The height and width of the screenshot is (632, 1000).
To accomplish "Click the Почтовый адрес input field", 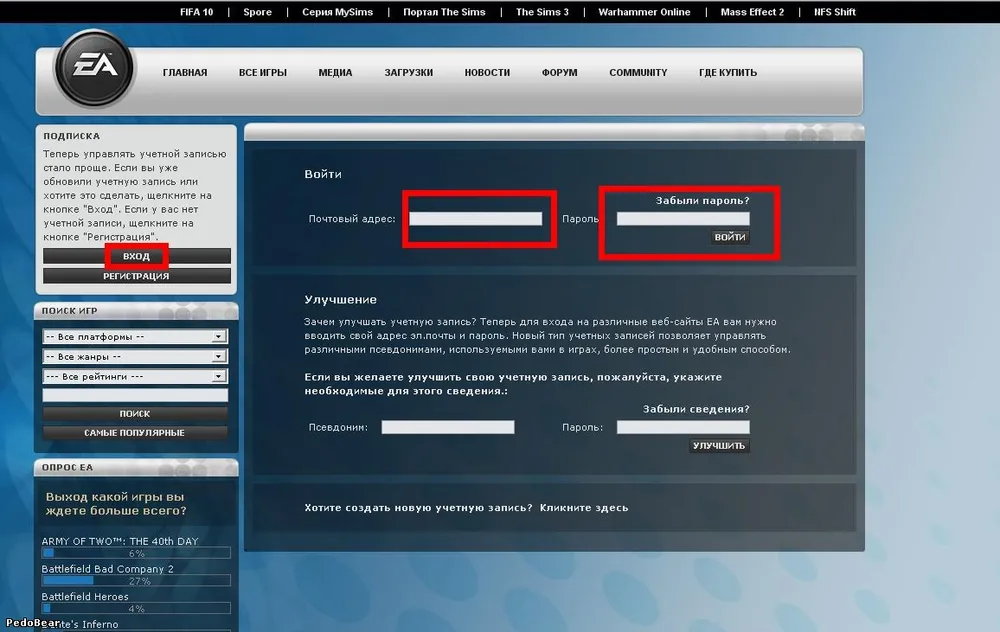I will 476,219.
